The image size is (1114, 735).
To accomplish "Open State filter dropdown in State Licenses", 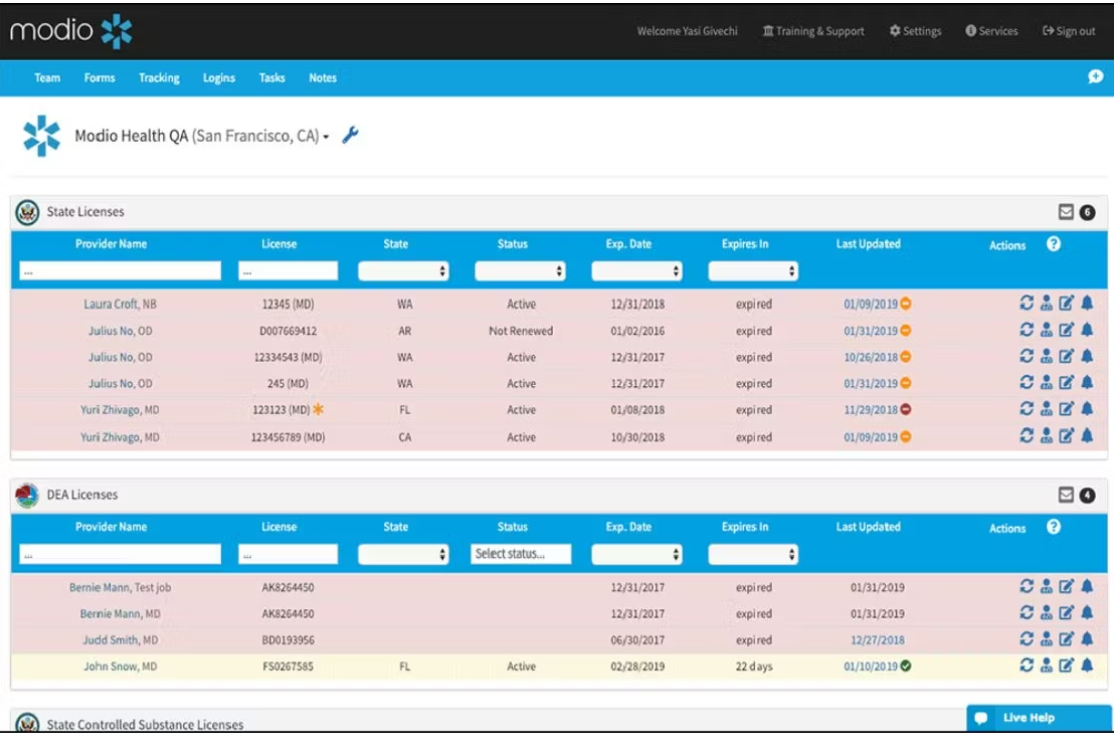I will point(404,271).
